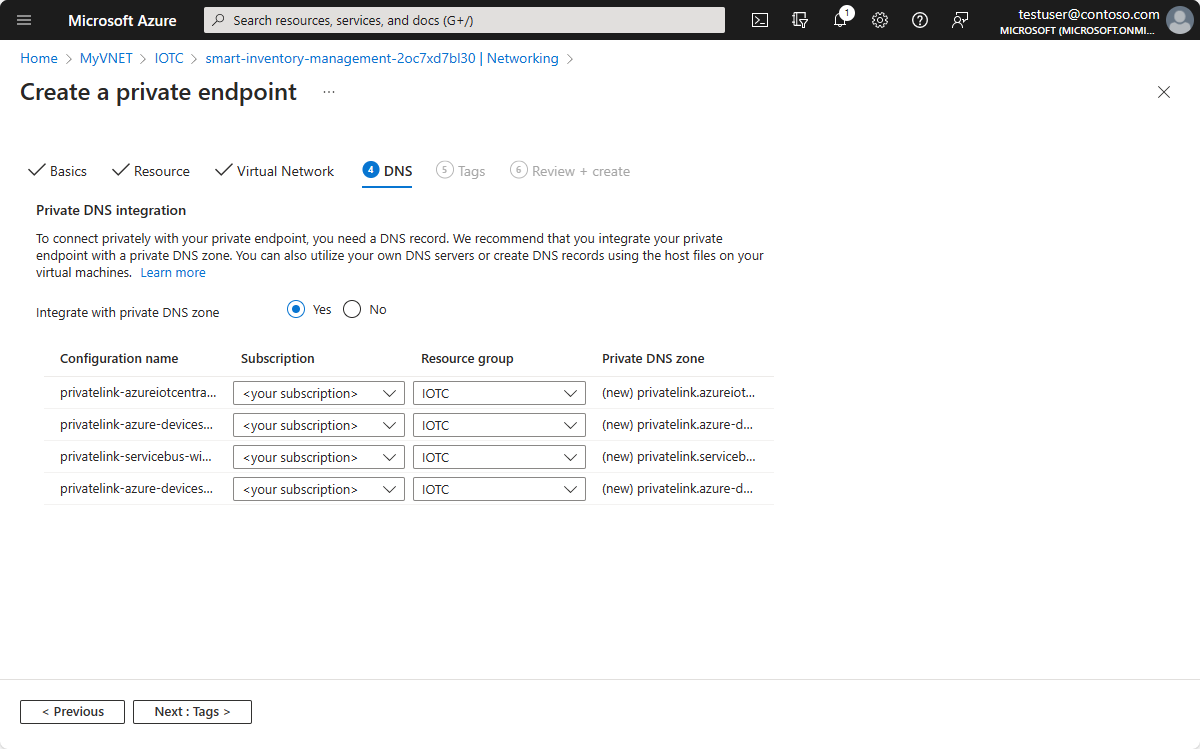Expand the last row's resource group selector
1200x749 pixels.
pyautogui.click(x=498, y=489)
